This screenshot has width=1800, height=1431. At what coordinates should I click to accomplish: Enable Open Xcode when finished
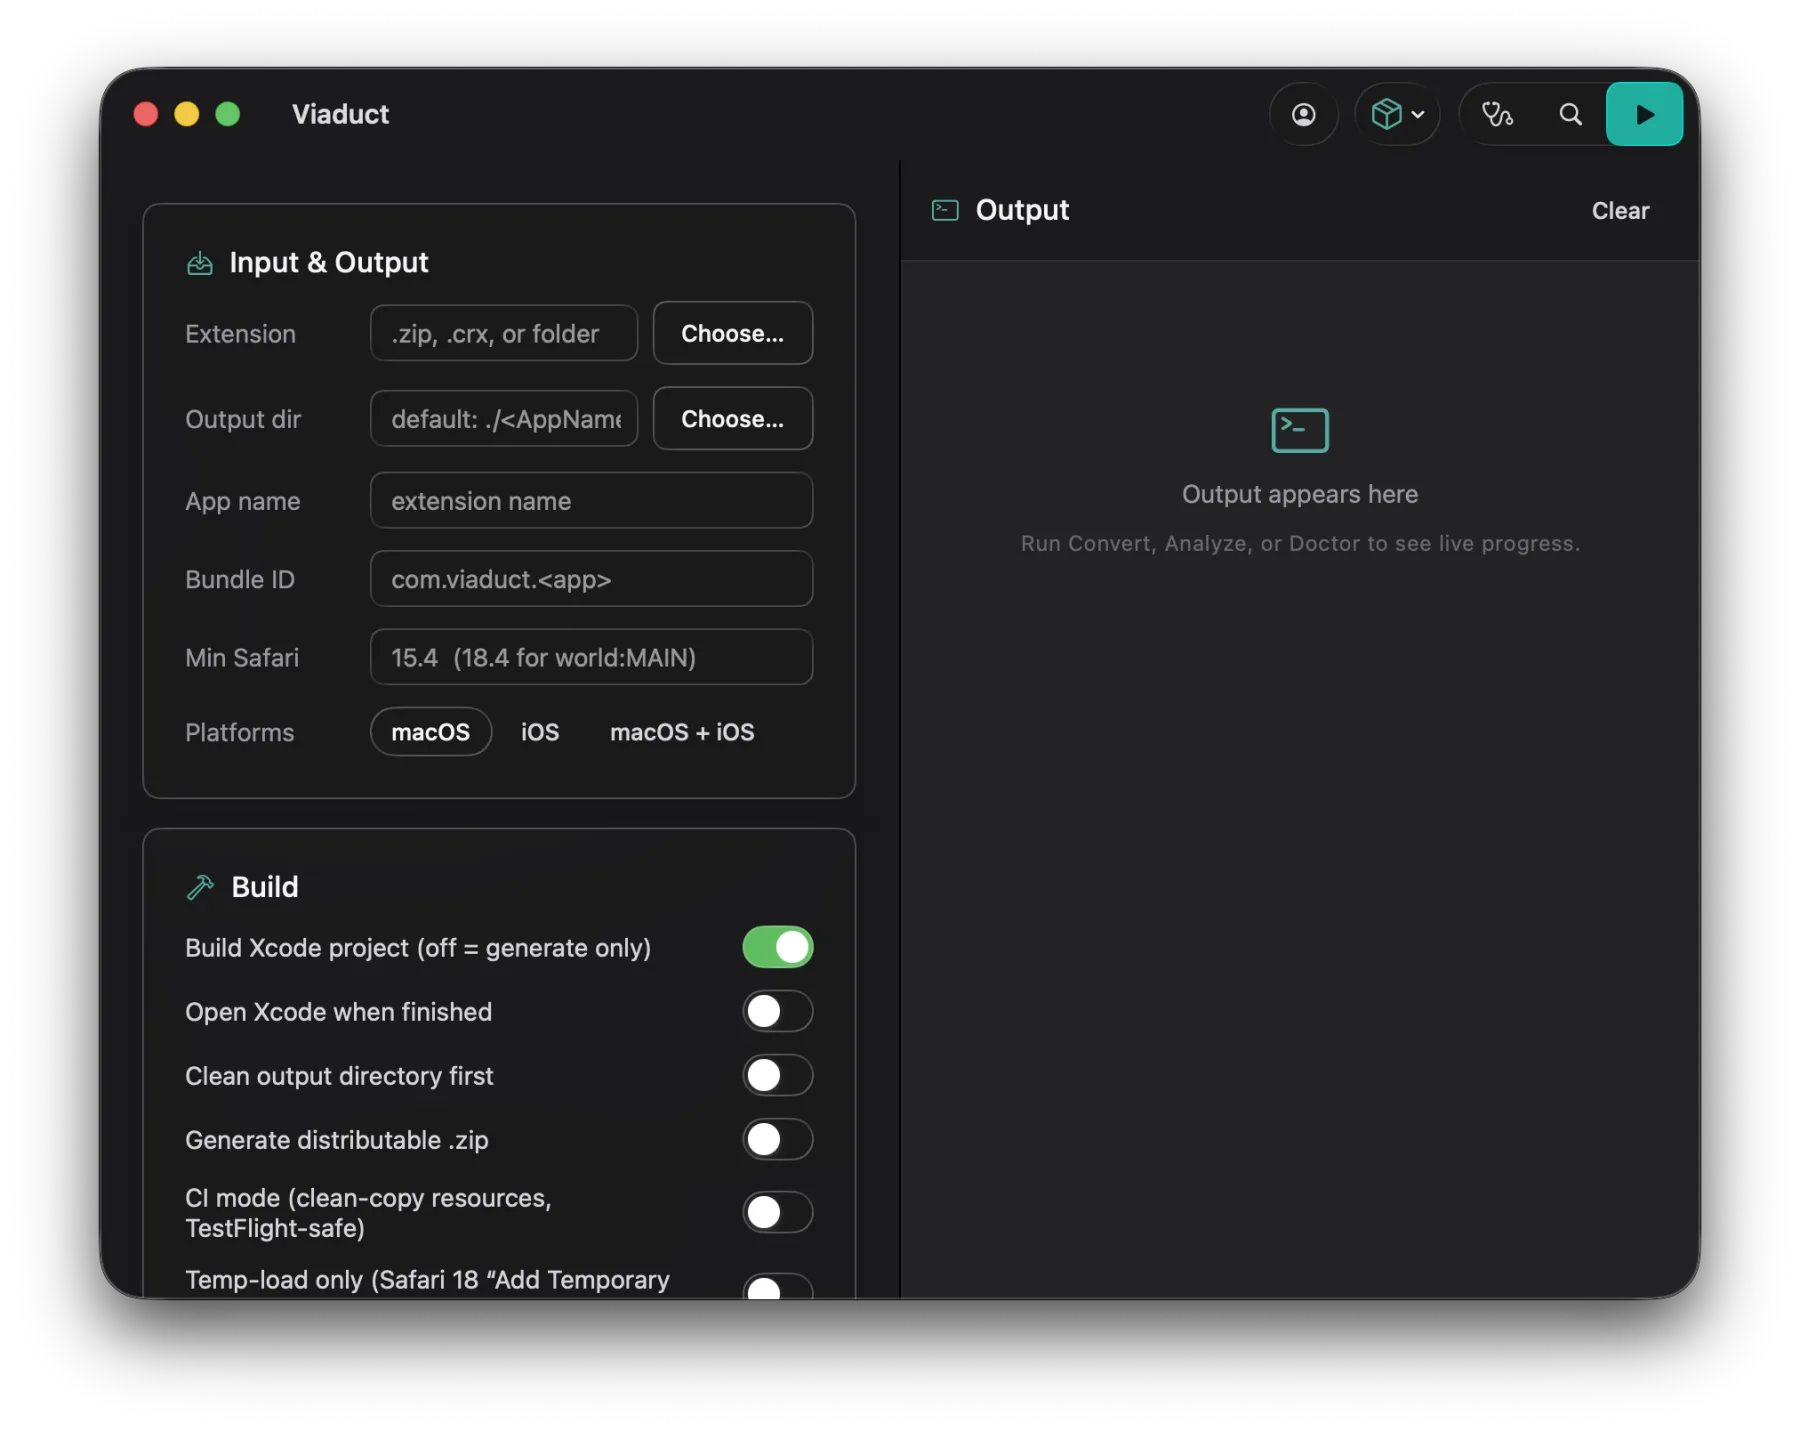777,1011
